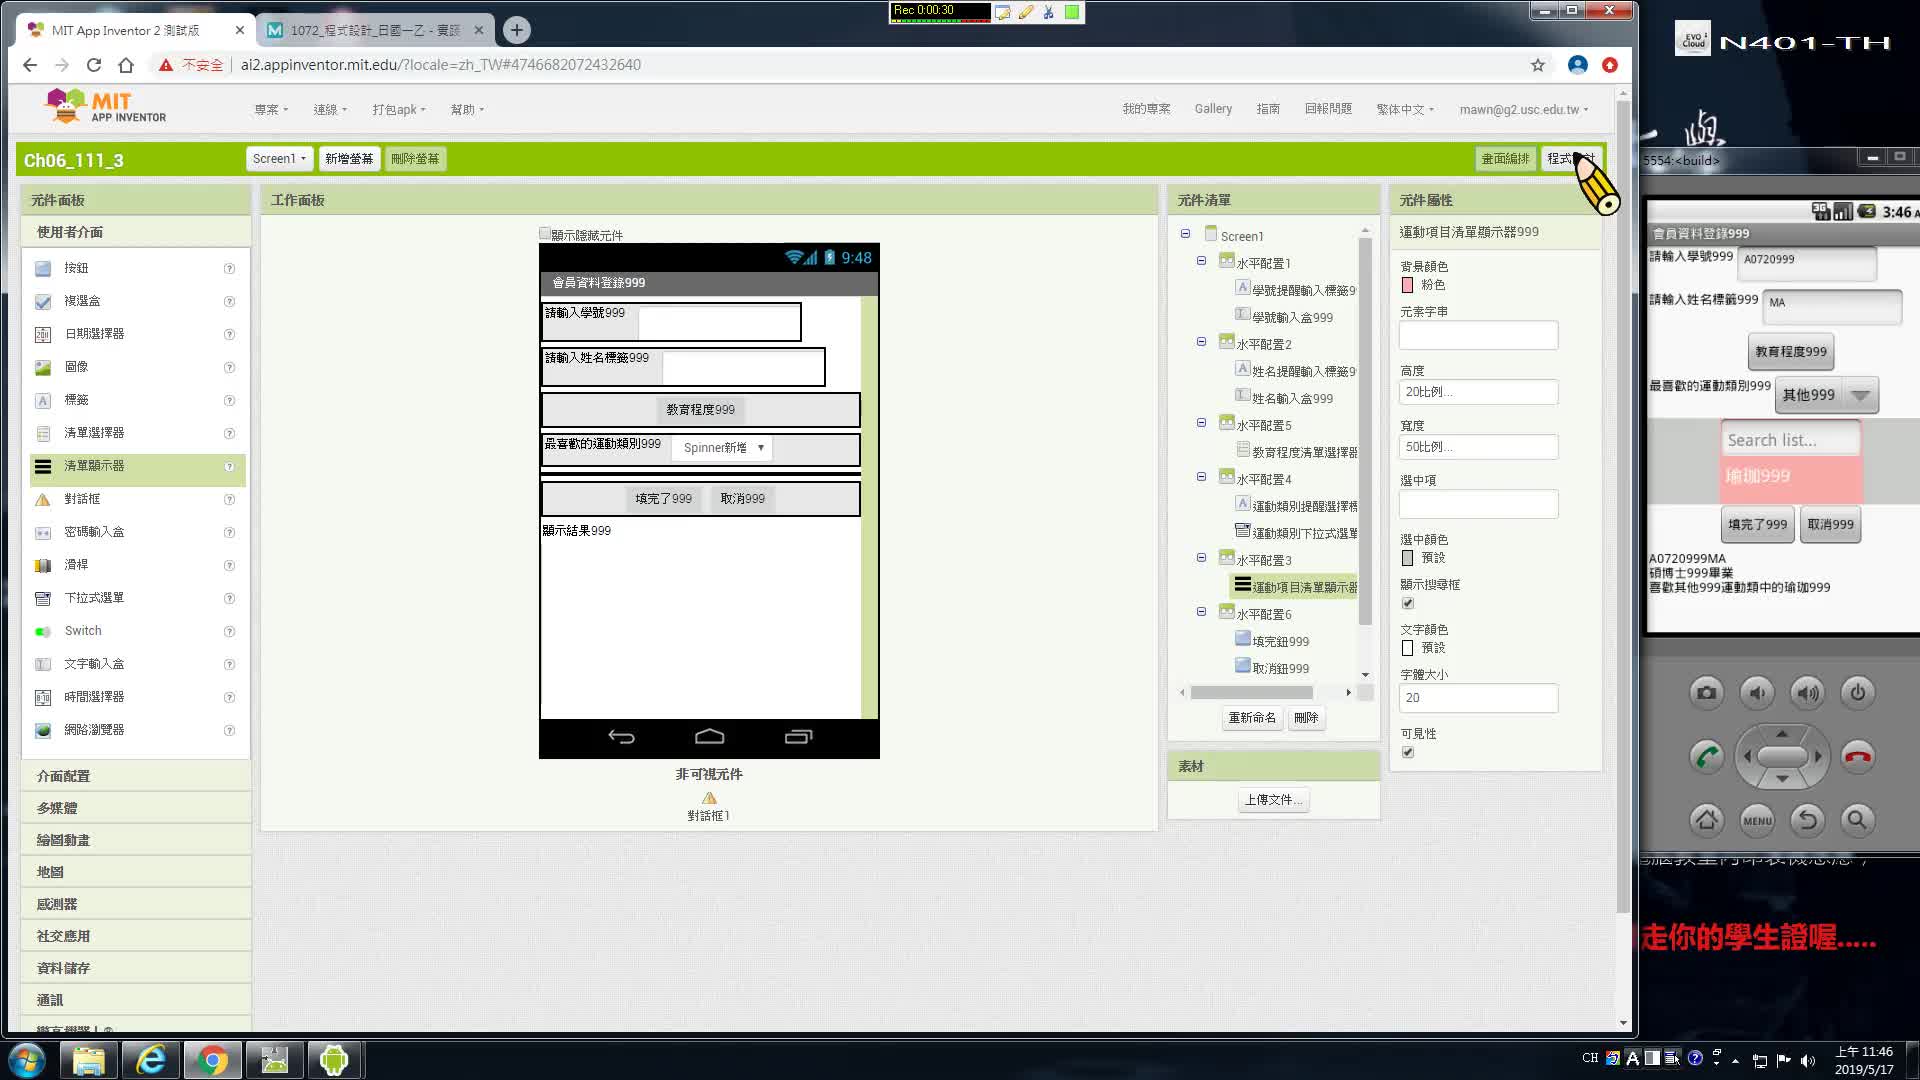Open 我的專案 link
The image size is (1920, 1080).
tap(1146, 109)
